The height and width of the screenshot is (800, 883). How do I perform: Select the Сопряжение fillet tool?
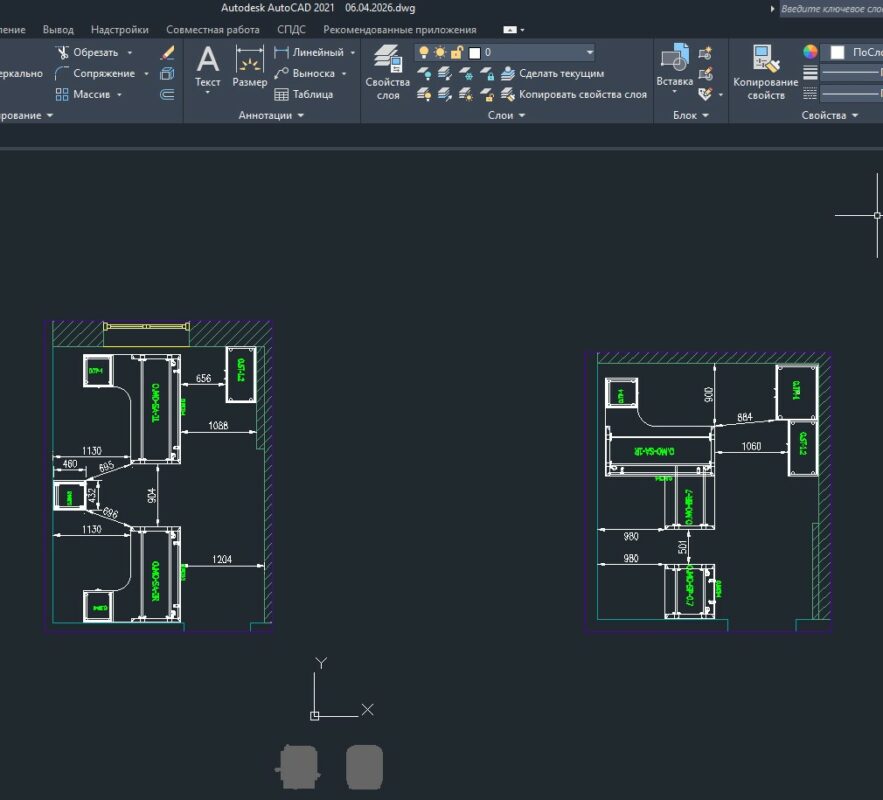tap(95, 73)
